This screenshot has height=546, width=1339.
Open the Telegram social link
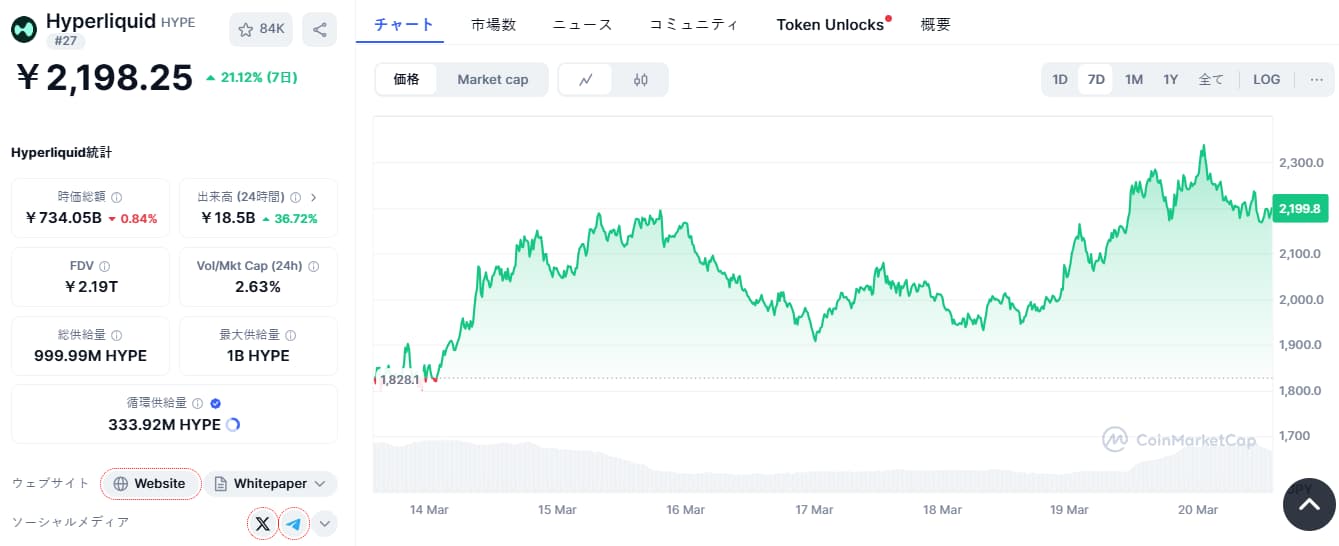point(294,523)
